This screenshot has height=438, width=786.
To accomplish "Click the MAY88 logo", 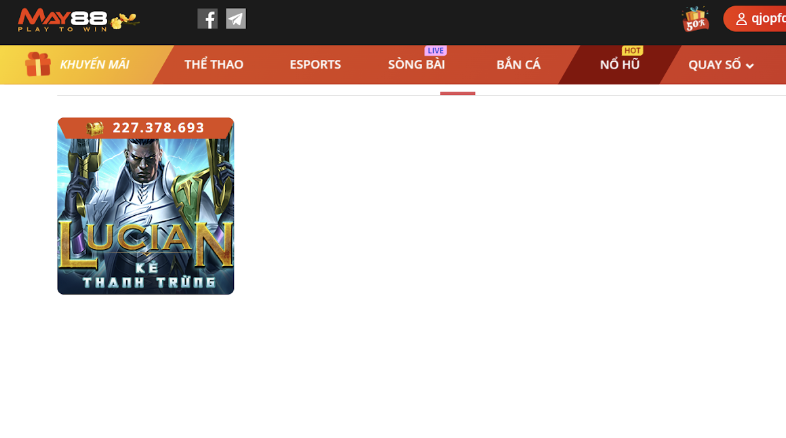I will point(76,19).
